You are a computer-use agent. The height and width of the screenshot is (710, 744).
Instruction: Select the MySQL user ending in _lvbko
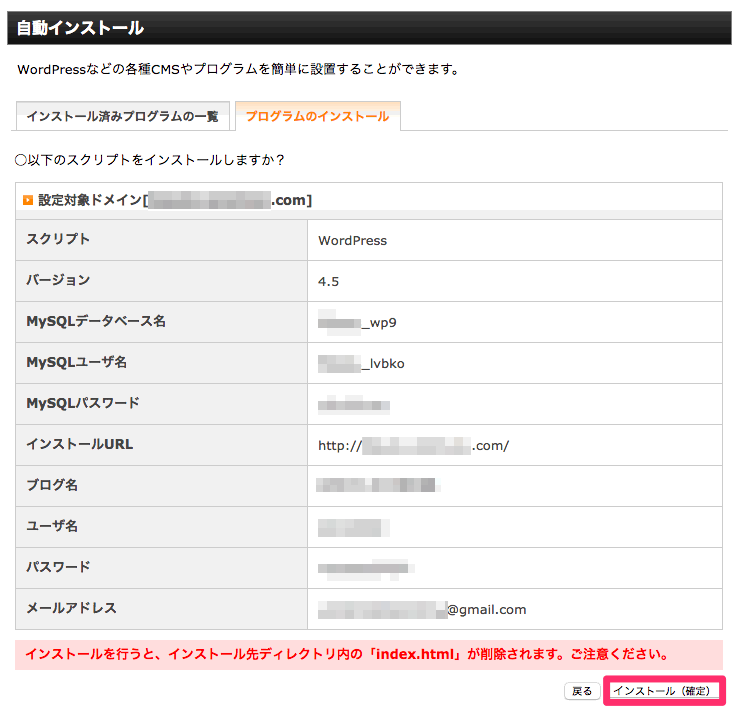361,363
